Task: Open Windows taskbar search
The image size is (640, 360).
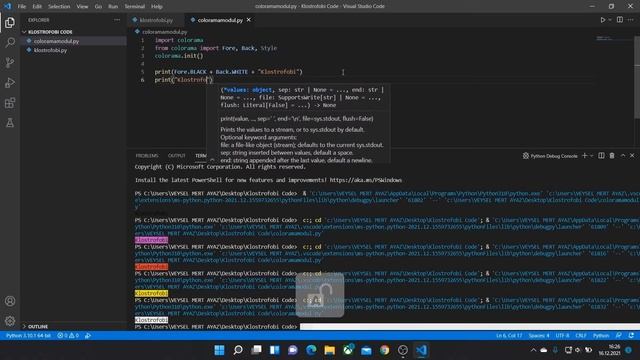Action: click(x=238, y=350)
